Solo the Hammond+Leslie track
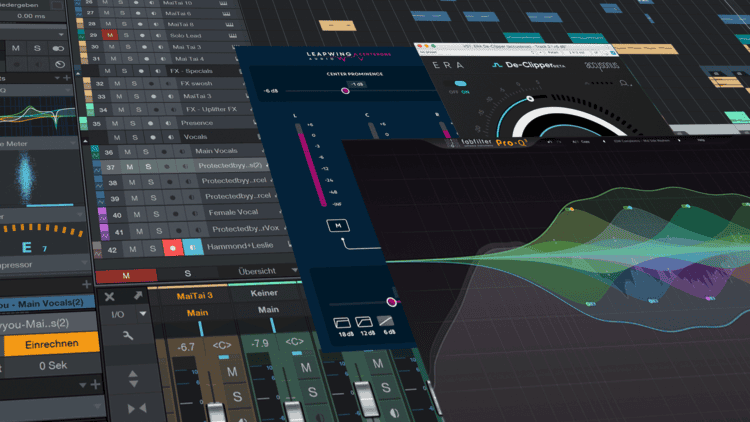The width and height of the screenshot is (750, 422). tap(153, 248)
